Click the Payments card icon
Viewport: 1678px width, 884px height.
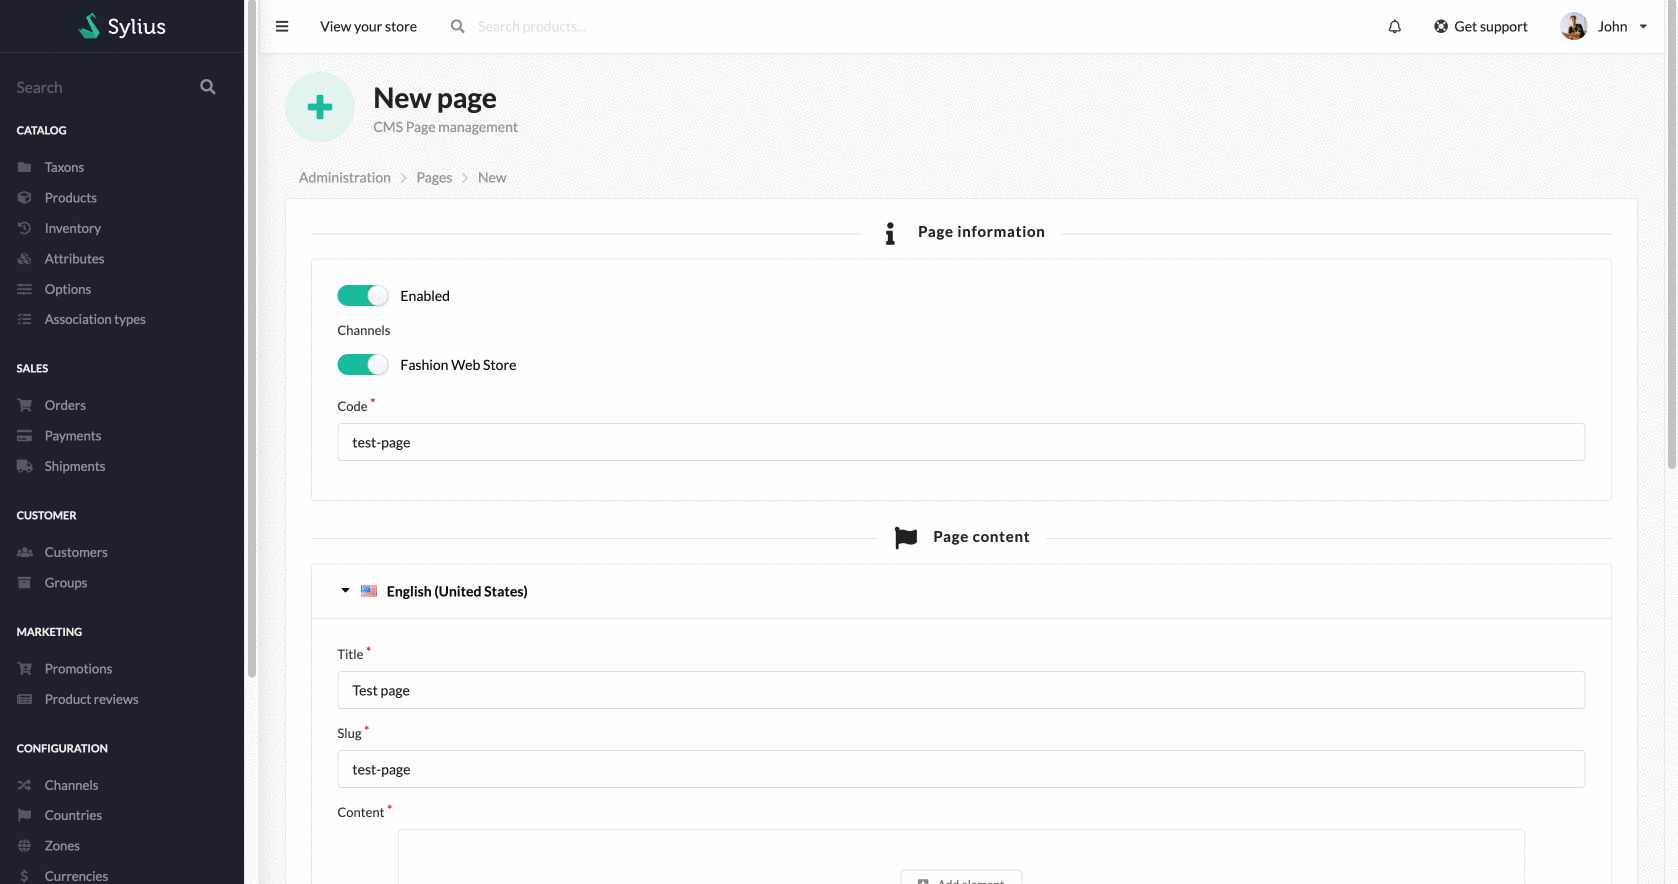click(25, 436)
